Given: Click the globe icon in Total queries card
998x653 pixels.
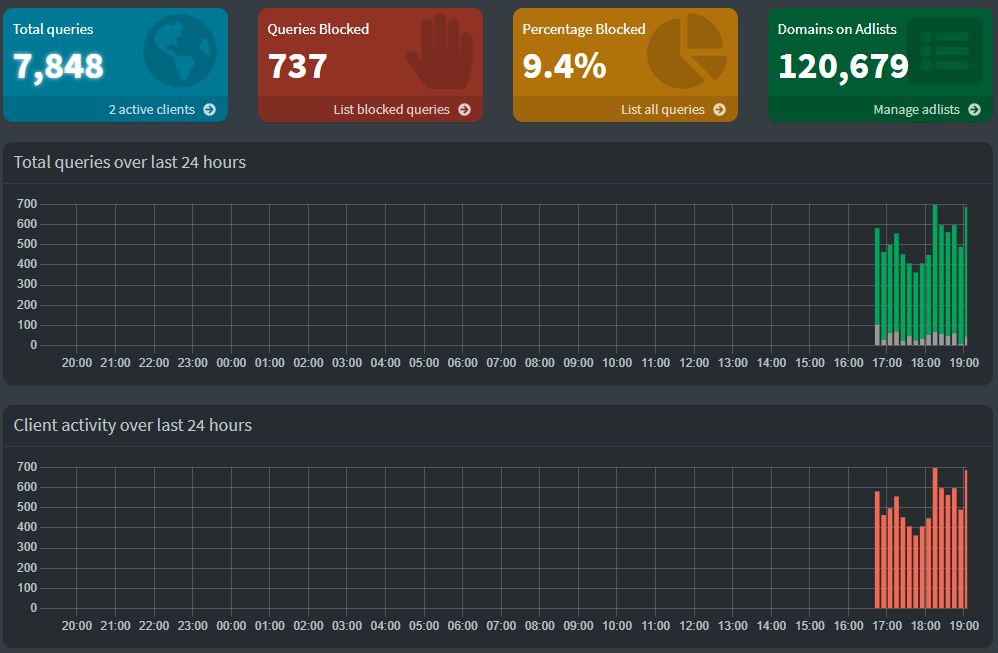Looking at the screenshot, I should coord(179,52).
